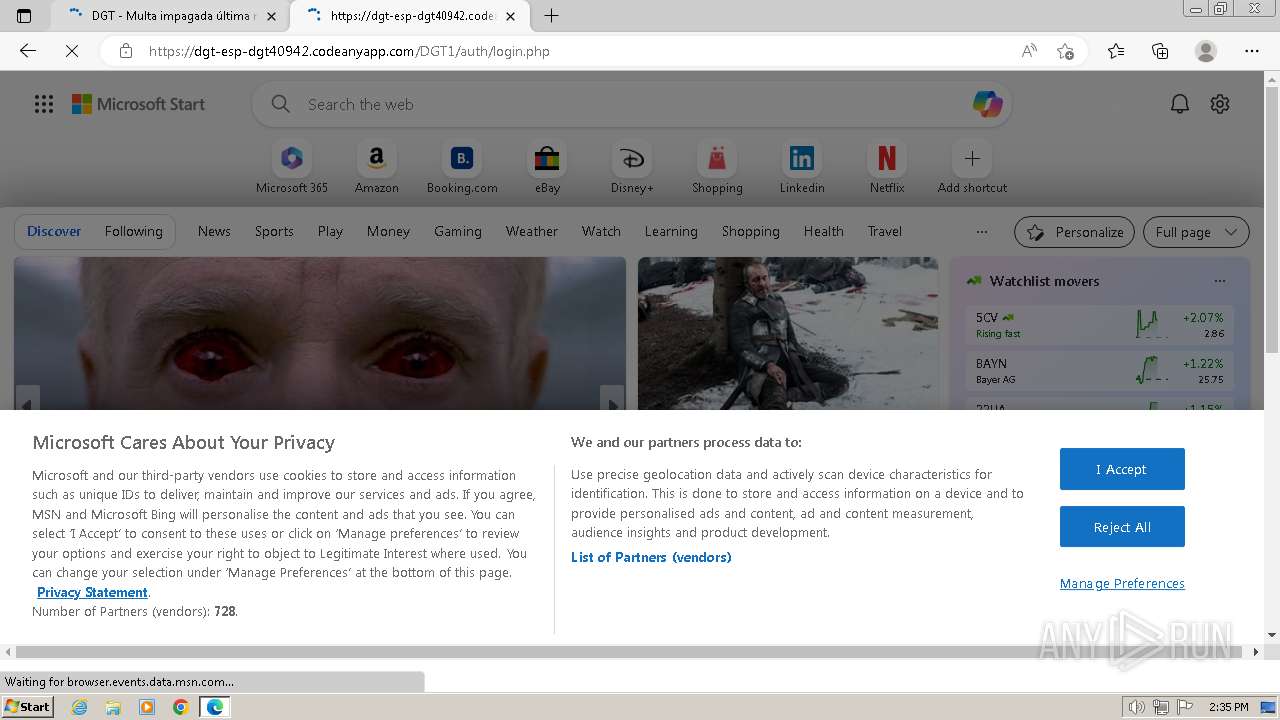Open Manage Preferences link

pos(1122,583)
